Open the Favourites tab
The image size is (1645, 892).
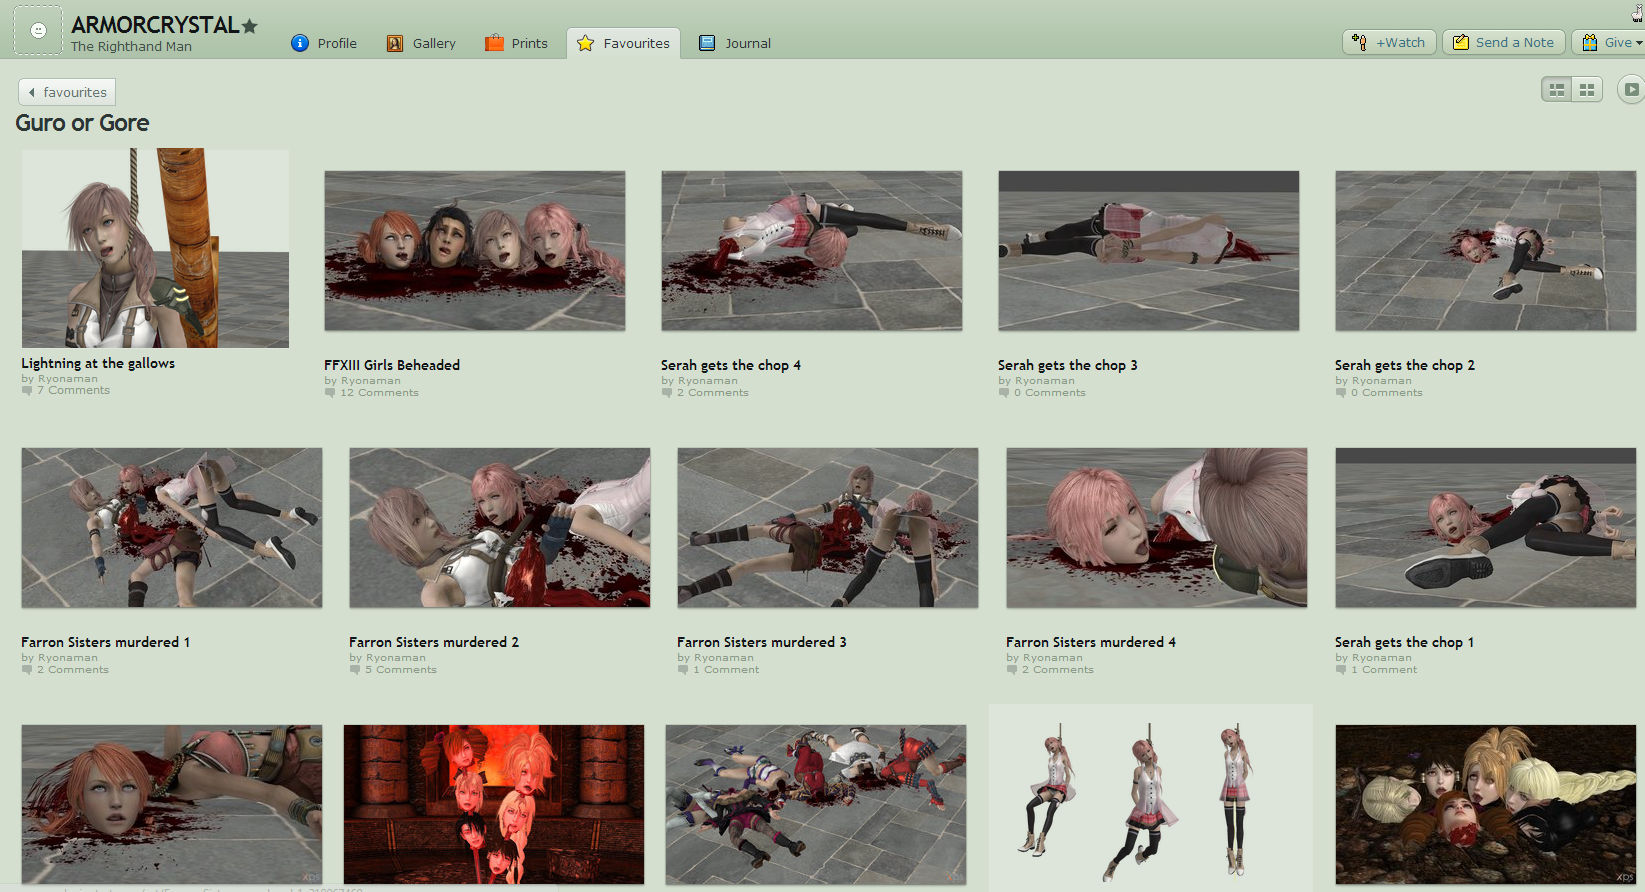point(624,43)
